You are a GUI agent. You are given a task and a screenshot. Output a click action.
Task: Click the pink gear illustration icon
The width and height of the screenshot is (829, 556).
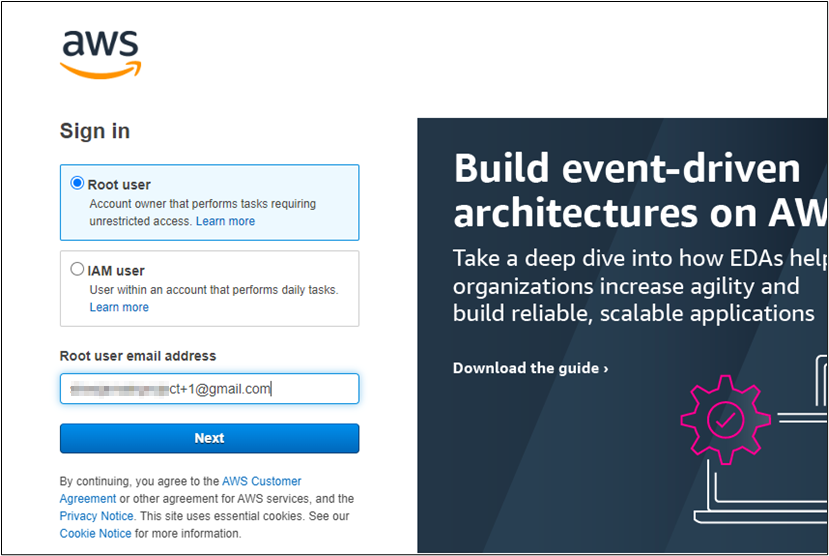point(722,420)
